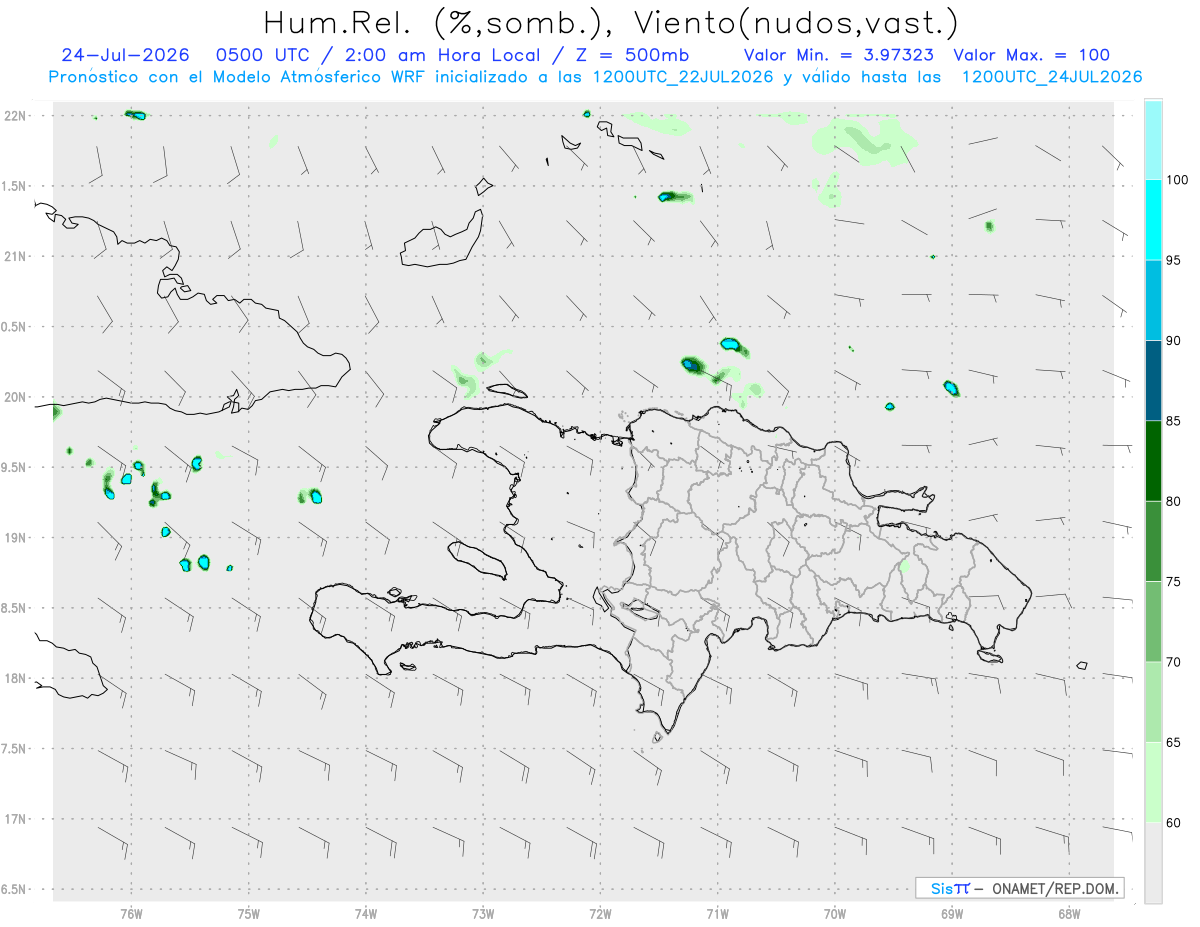Pick the gray below-60 colorbar segment
Image resolution: width=1200 pixels, height=927 pixels.
[x=1153, y=863]
